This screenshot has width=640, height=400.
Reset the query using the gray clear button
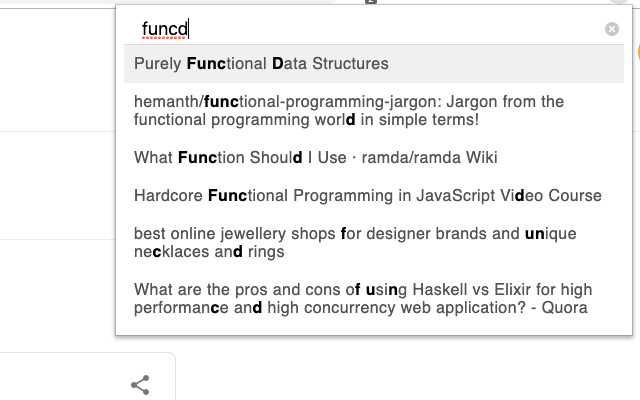pyautogui.click(x=612, y=30)
